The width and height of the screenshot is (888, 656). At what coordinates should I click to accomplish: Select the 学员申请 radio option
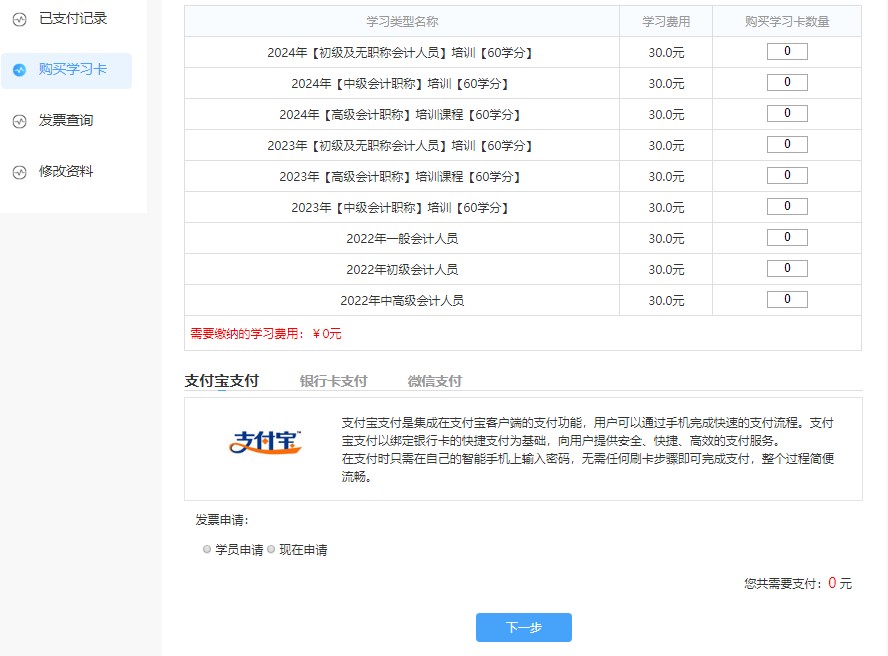pos(206,548)
